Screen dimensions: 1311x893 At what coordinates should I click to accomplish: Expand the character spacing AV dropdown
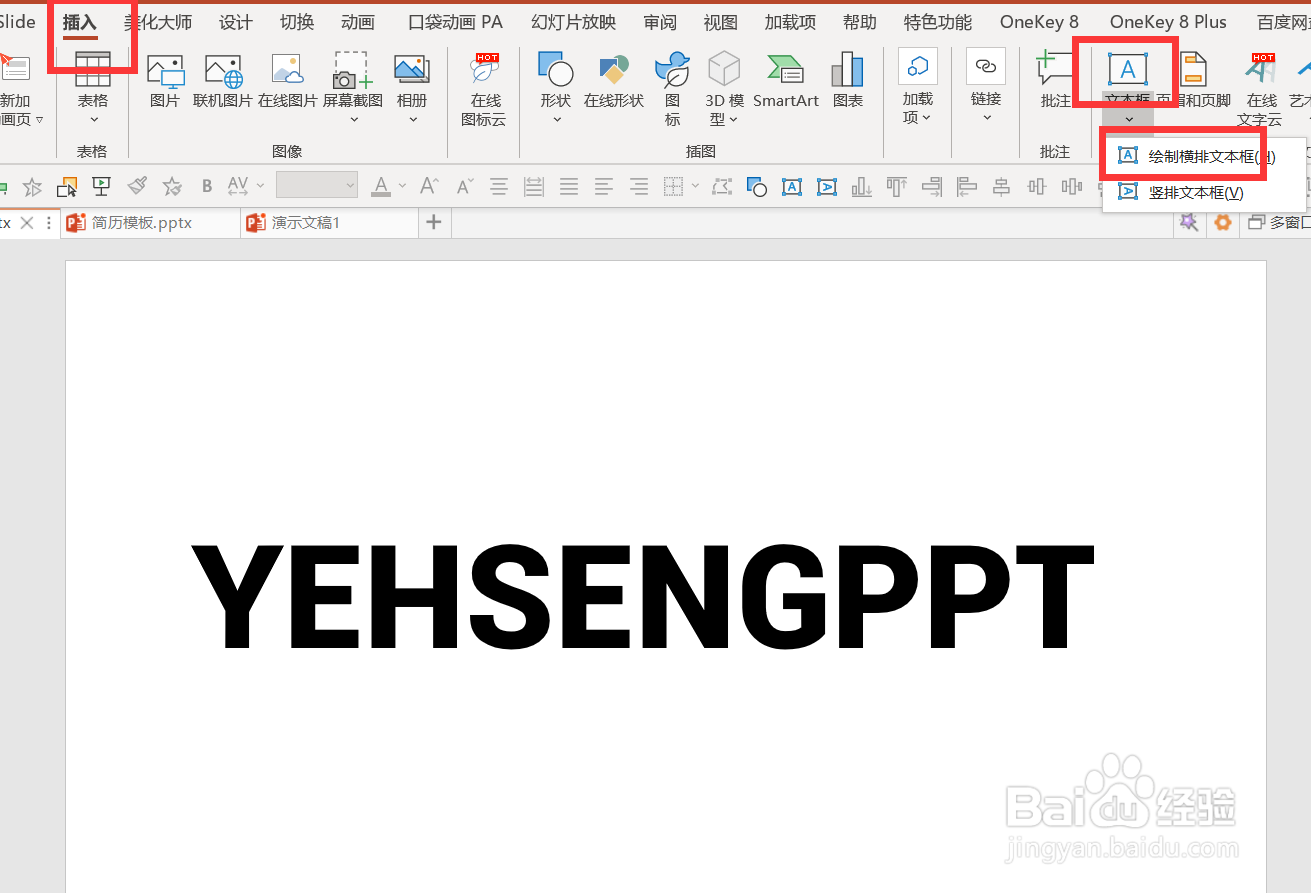[x=260, y=186]
